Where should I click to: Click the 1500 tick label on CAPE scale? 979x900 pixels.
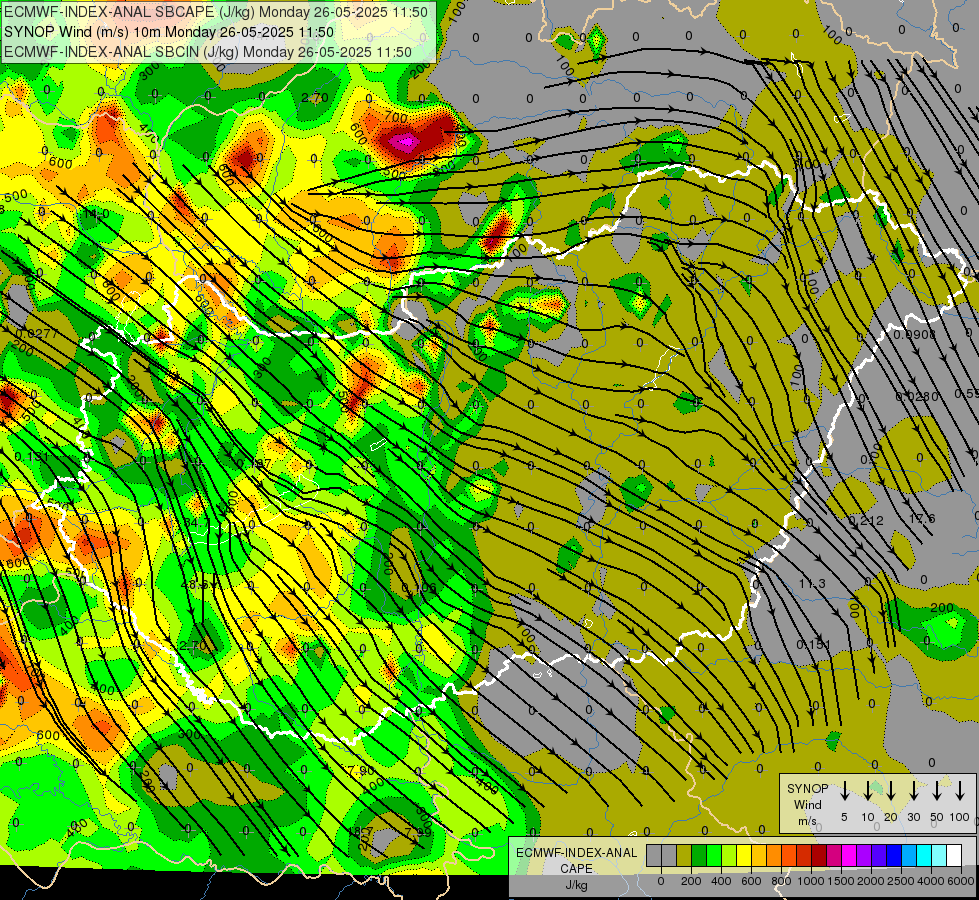click(840, 881)
